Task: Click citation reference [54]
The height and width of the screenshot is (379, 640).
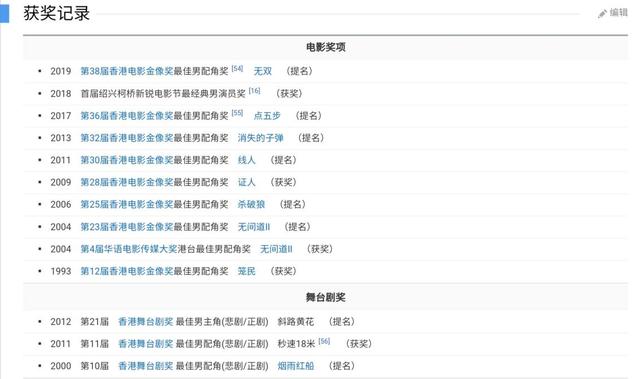Action: pyautogui.click(x=237, y=69)
